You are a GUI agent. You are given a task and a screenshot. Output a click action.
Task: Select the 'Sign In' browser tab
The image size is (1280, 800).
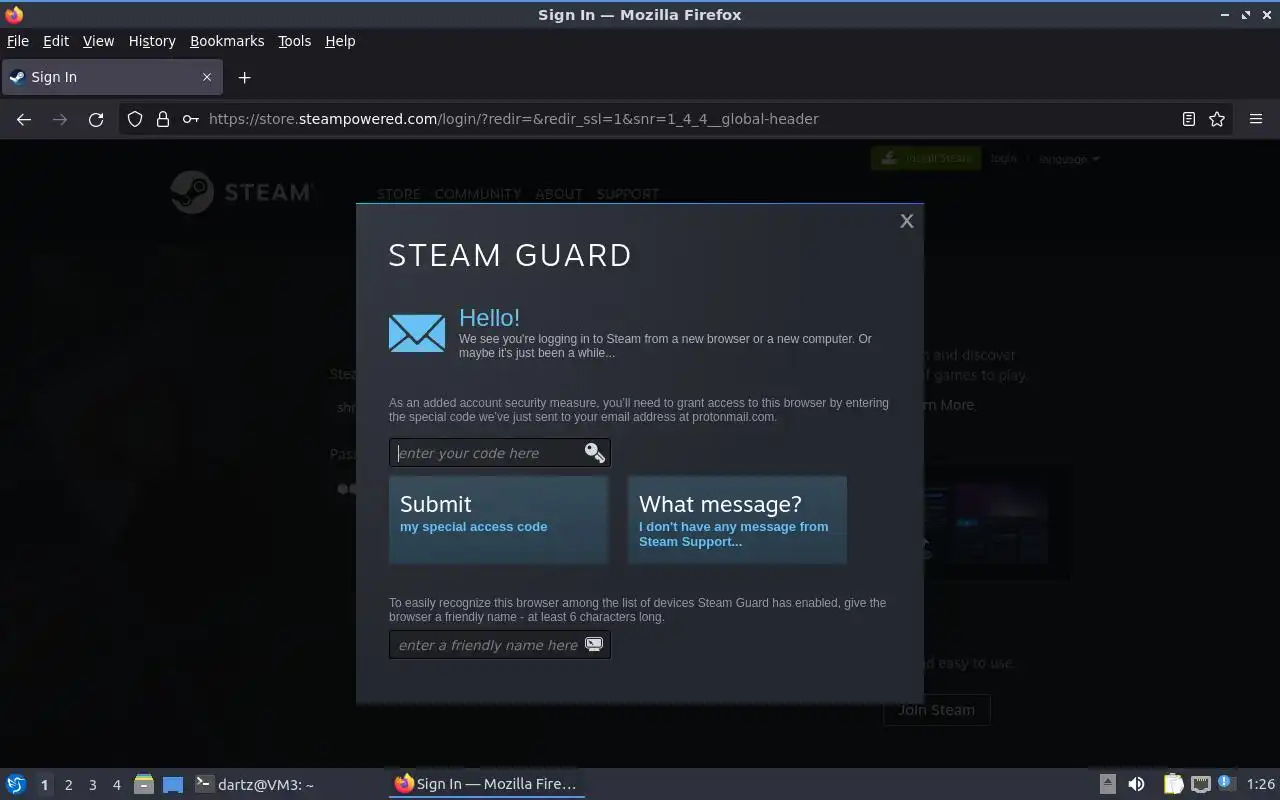click(110, 77)
